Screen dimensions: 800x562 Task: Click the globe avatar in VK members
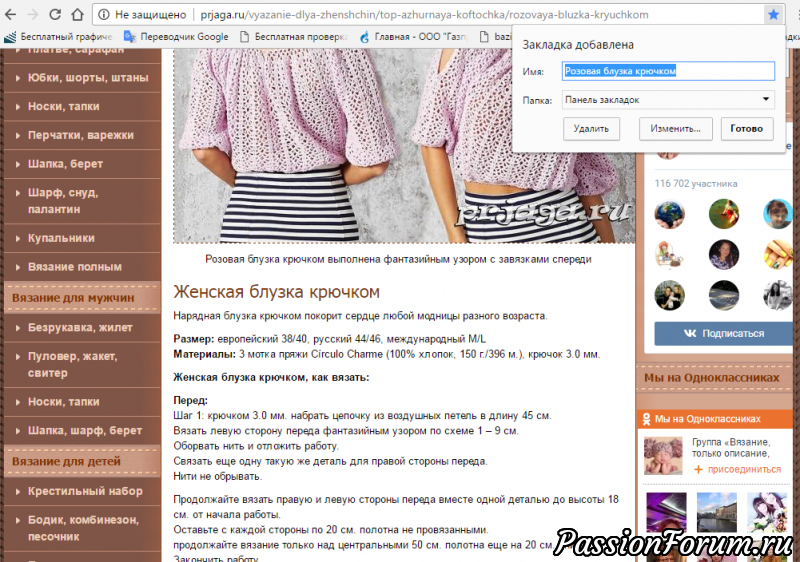[669, 214]
